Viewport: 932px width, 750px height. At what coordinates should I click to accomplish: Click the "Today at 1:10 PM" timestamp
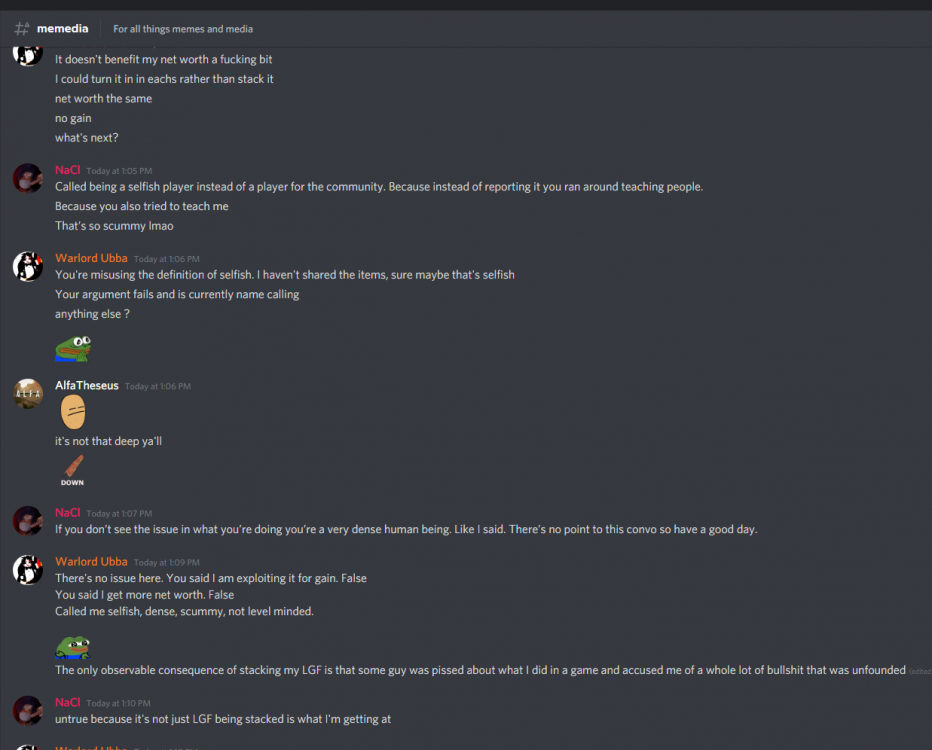pos(119,703)
